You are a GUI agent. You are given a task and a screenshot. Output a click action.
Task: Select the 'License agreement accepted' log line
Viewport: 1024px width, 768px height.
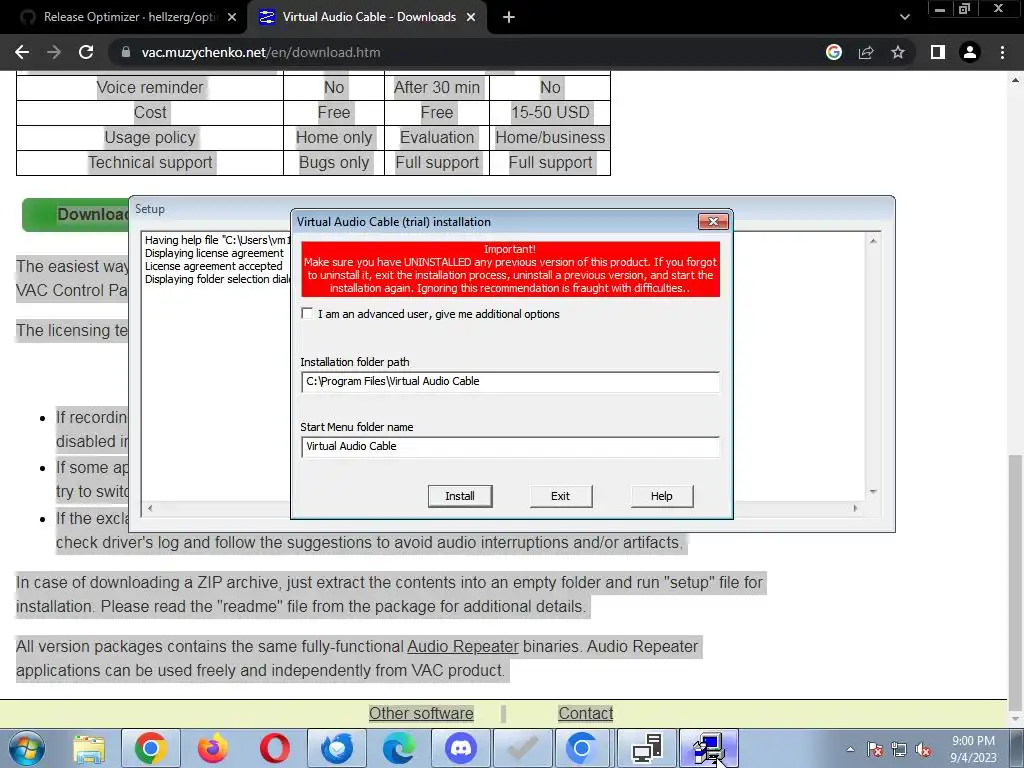[214, 266]
